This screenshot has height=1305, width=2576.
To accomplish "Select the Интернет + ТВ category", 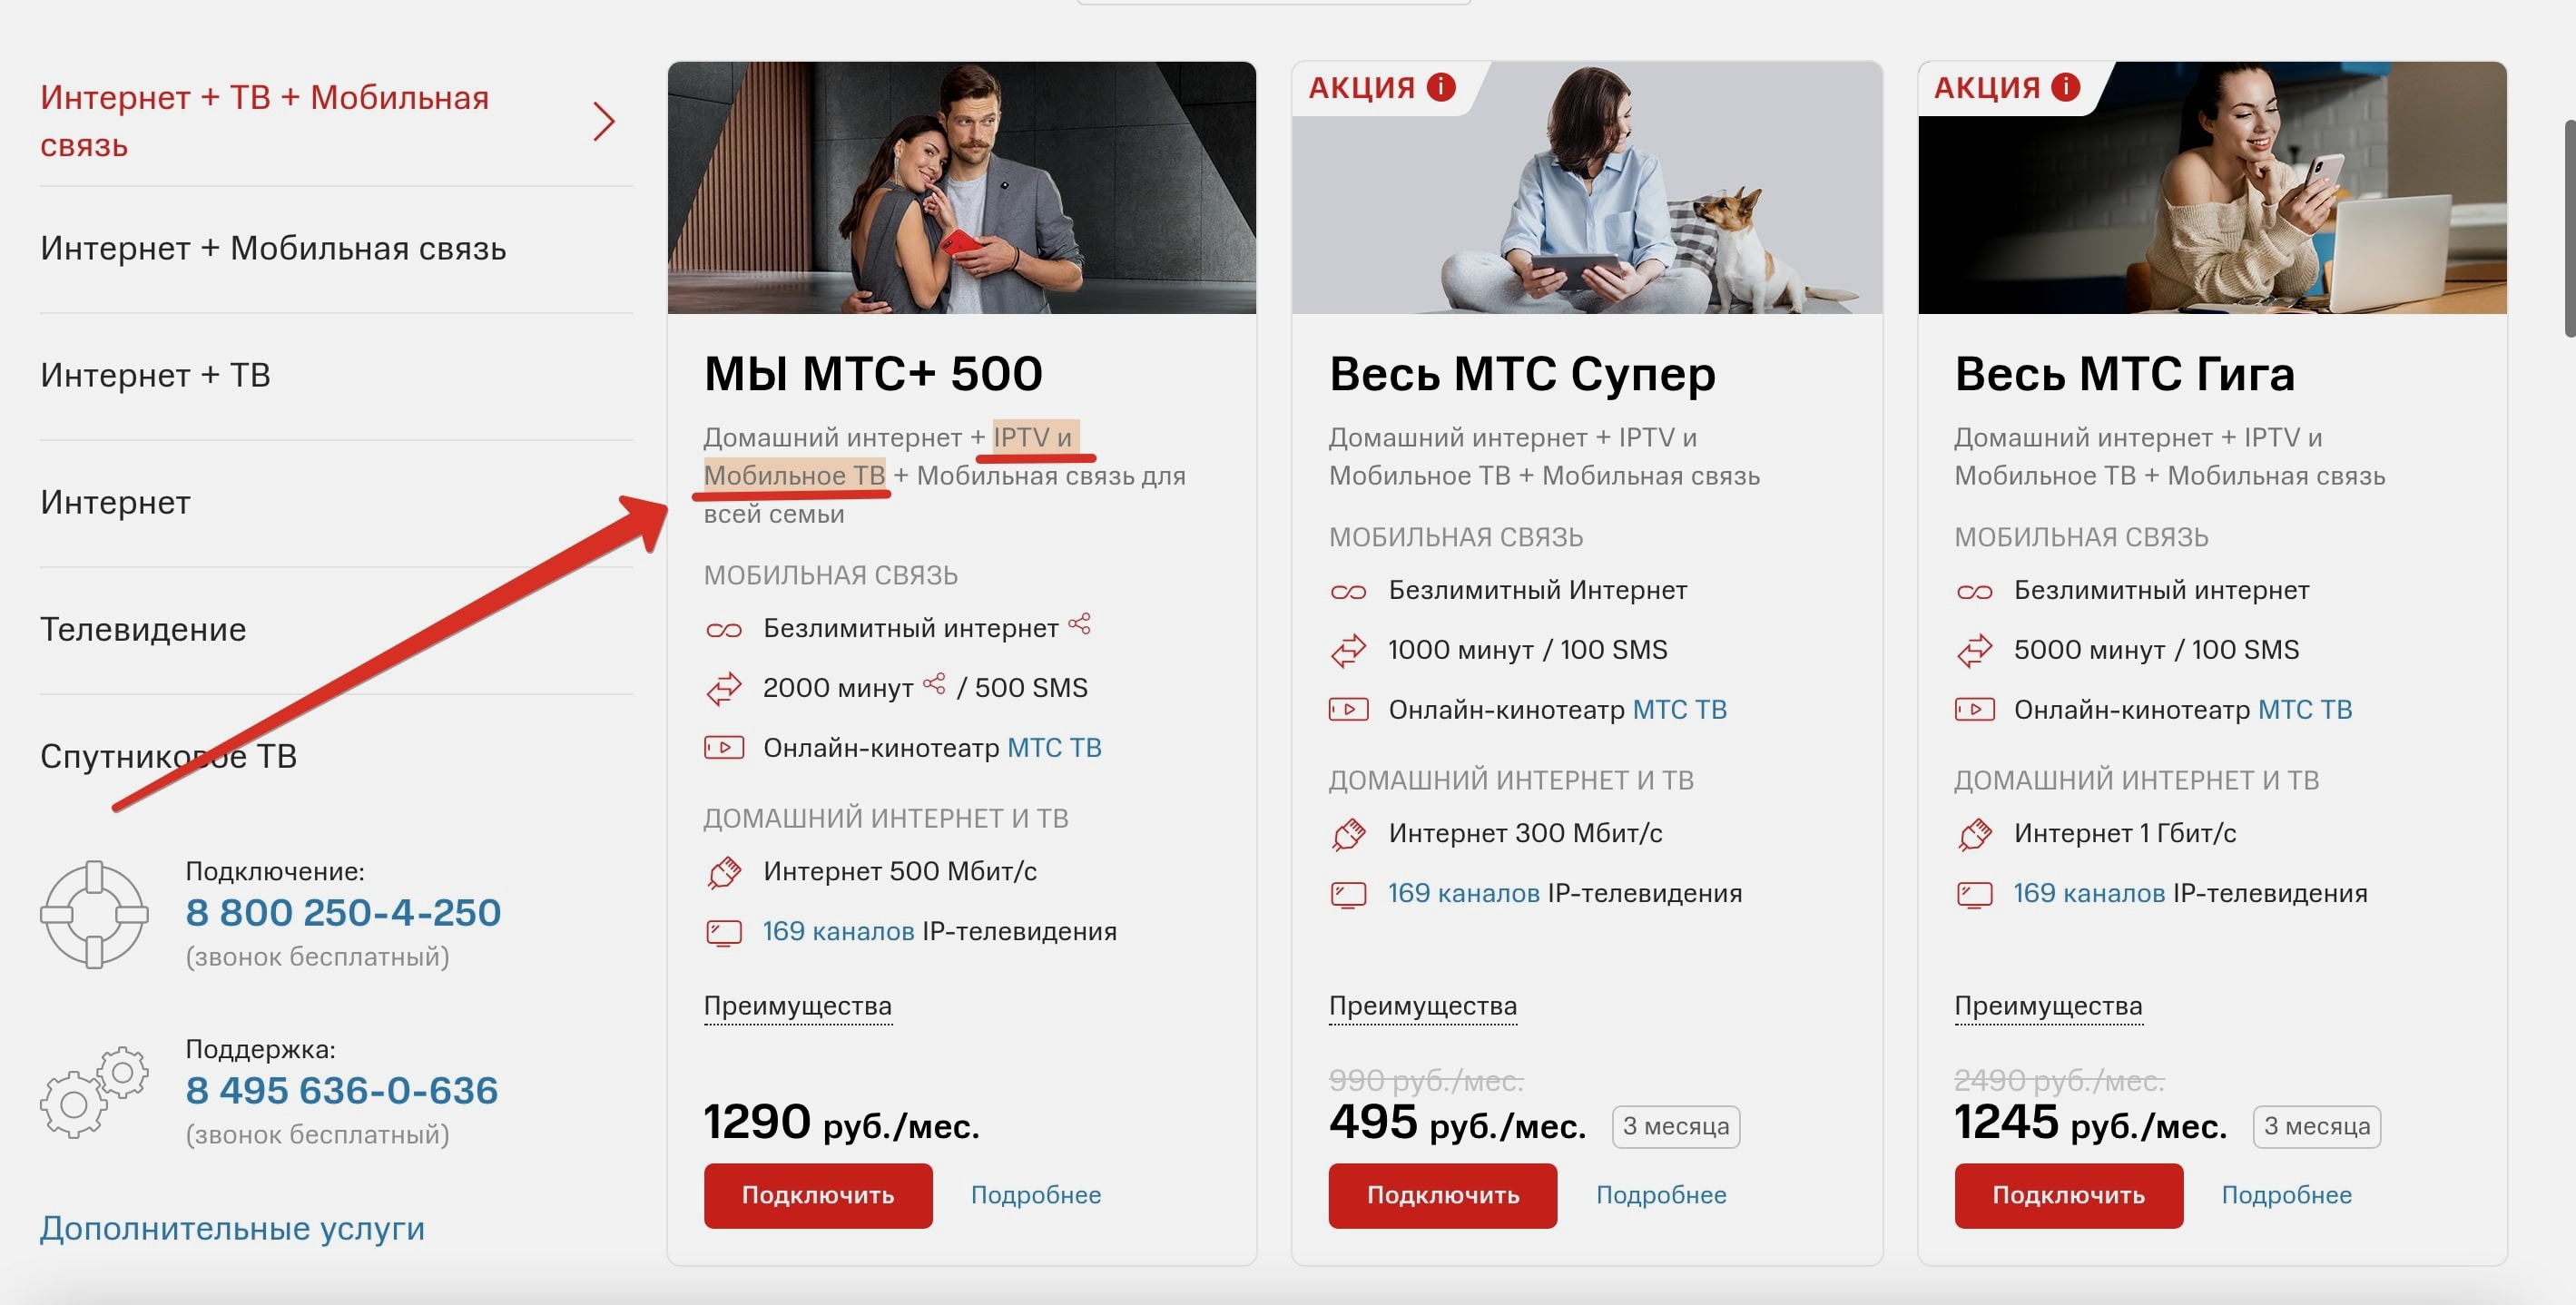I will [155, 375].
